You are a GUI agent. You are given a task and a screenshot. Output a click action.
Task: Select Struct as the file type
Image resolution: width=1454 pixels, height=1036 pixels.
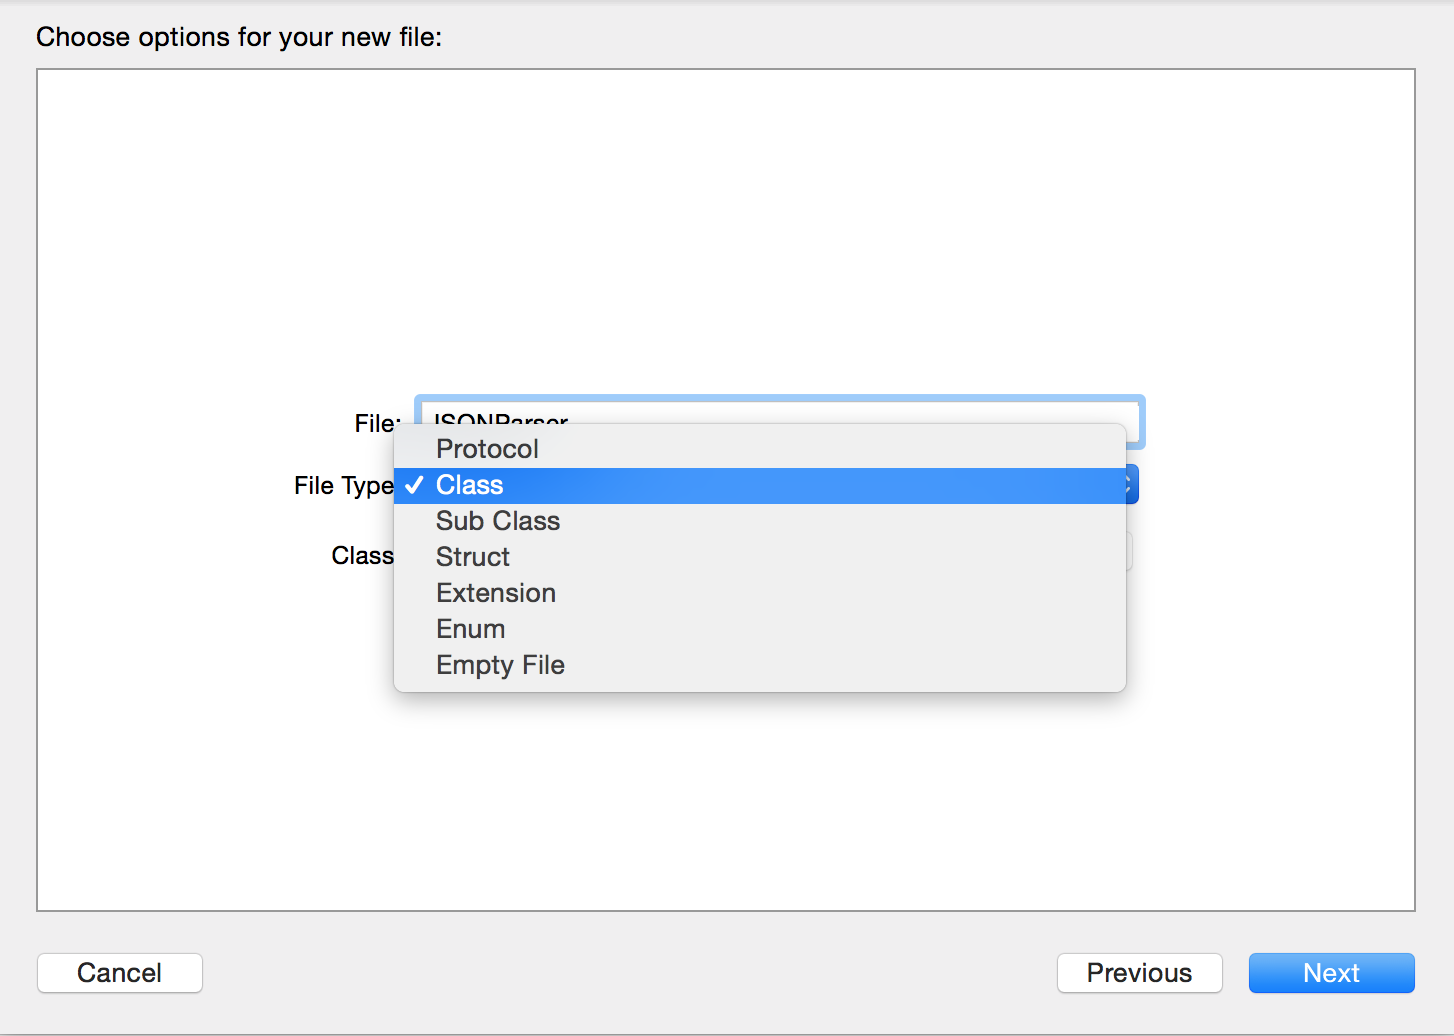[473, 557]
